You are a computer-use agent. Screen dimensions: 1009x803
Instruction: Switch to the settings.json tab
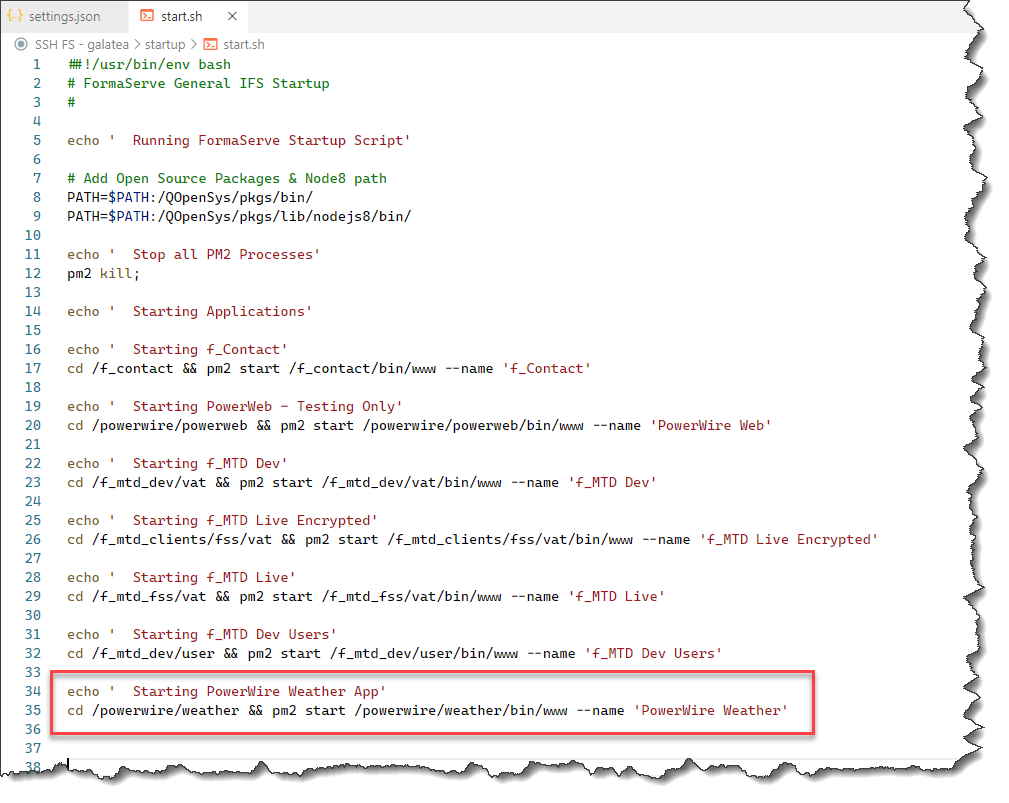[64, 16]
